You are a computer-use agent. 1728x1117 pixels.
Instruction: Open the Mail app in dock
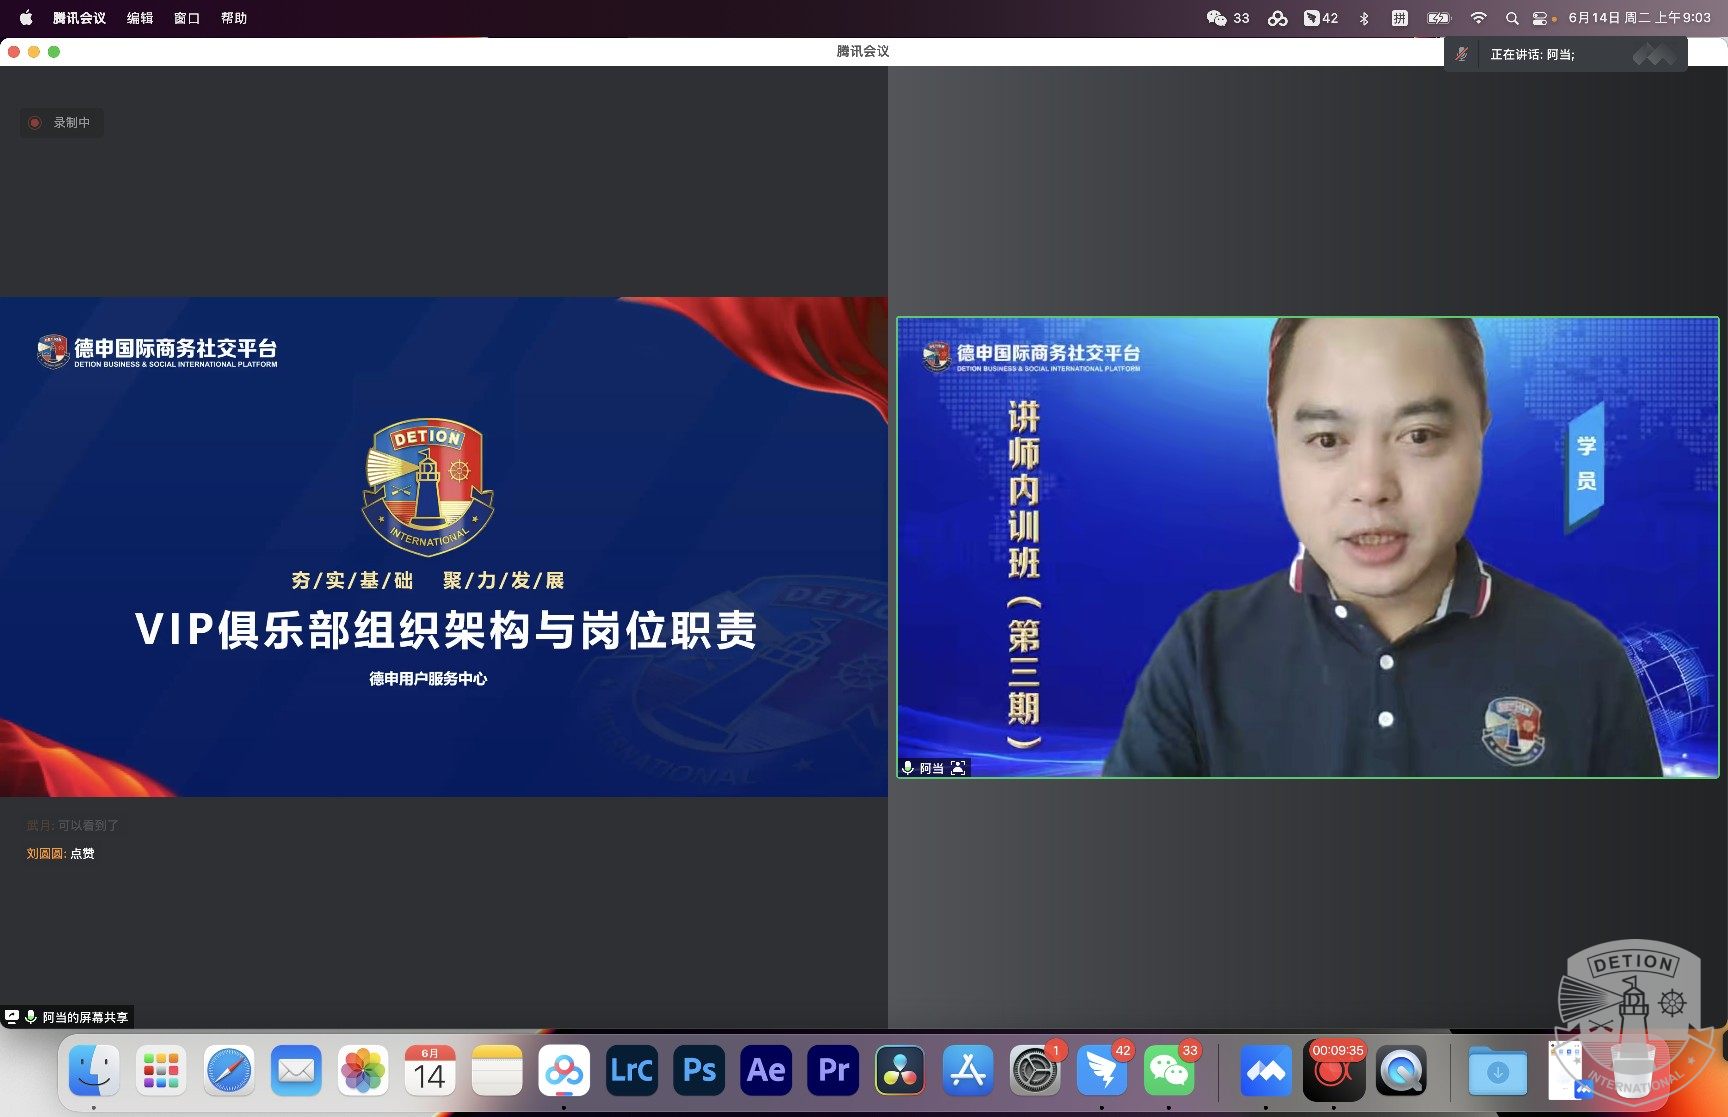296,1071
